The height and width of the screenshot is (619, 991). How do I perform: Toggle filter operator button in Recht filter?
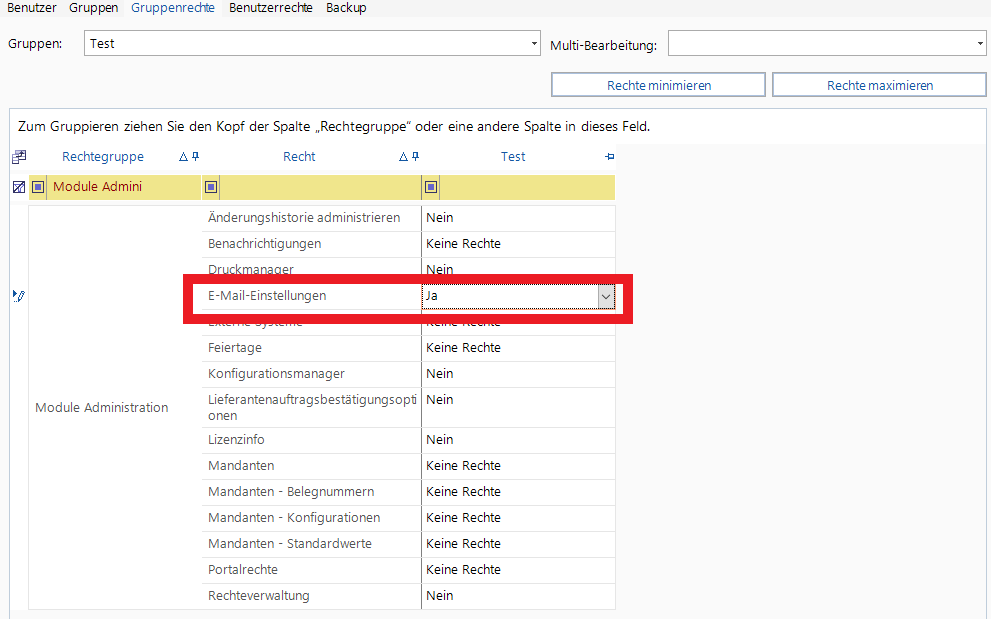pyautogui.click(x=210, y=187)
